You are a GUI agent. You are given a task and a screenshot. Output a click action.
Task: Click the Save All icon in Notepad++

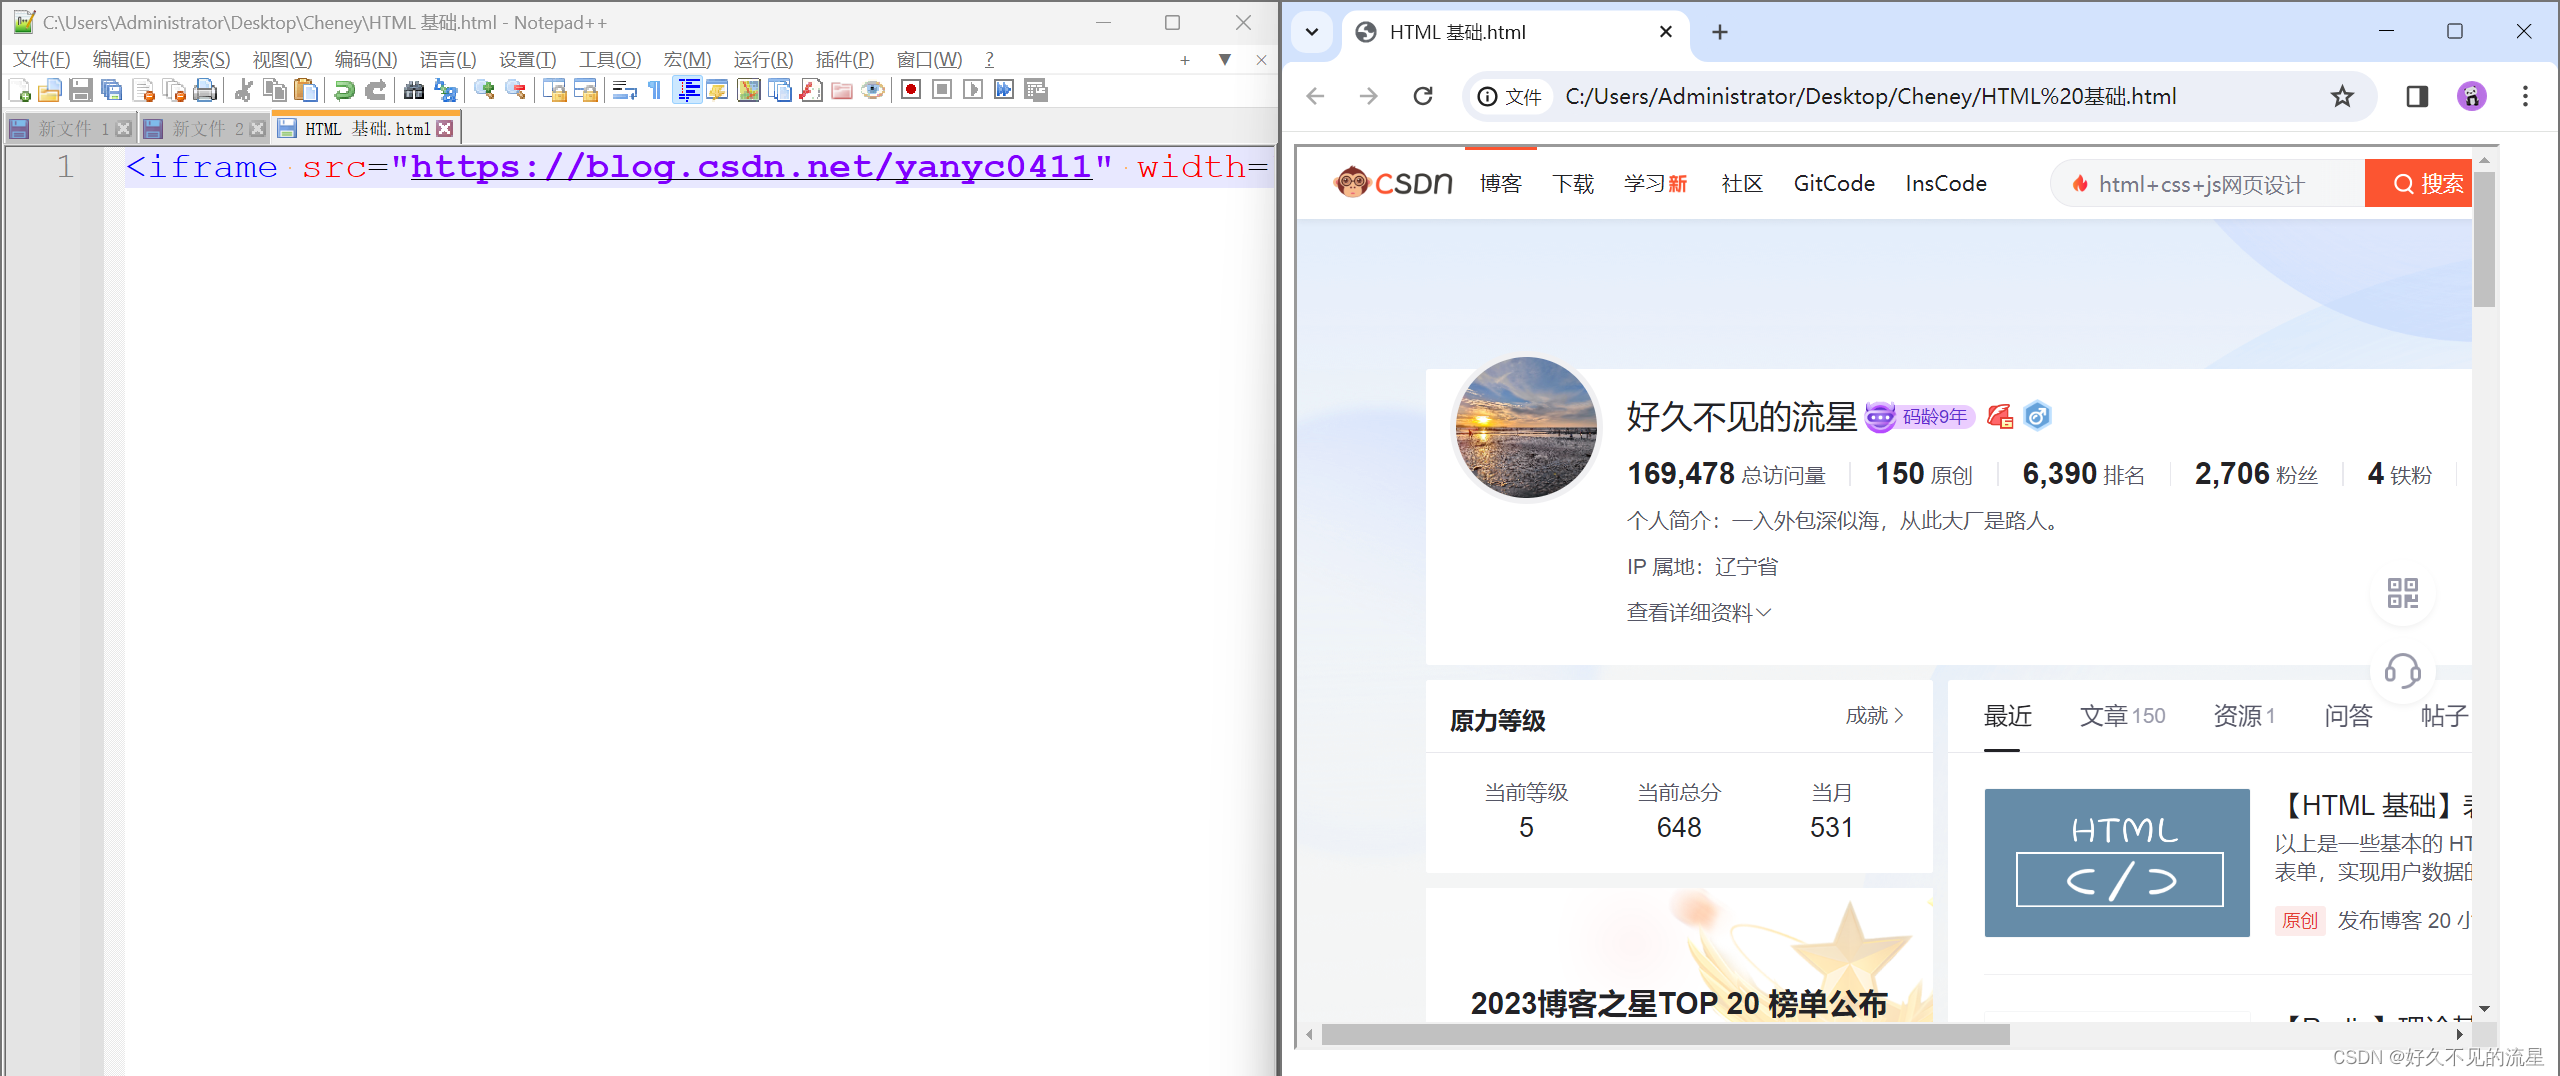pyautogui.click(x=112, y=91)
